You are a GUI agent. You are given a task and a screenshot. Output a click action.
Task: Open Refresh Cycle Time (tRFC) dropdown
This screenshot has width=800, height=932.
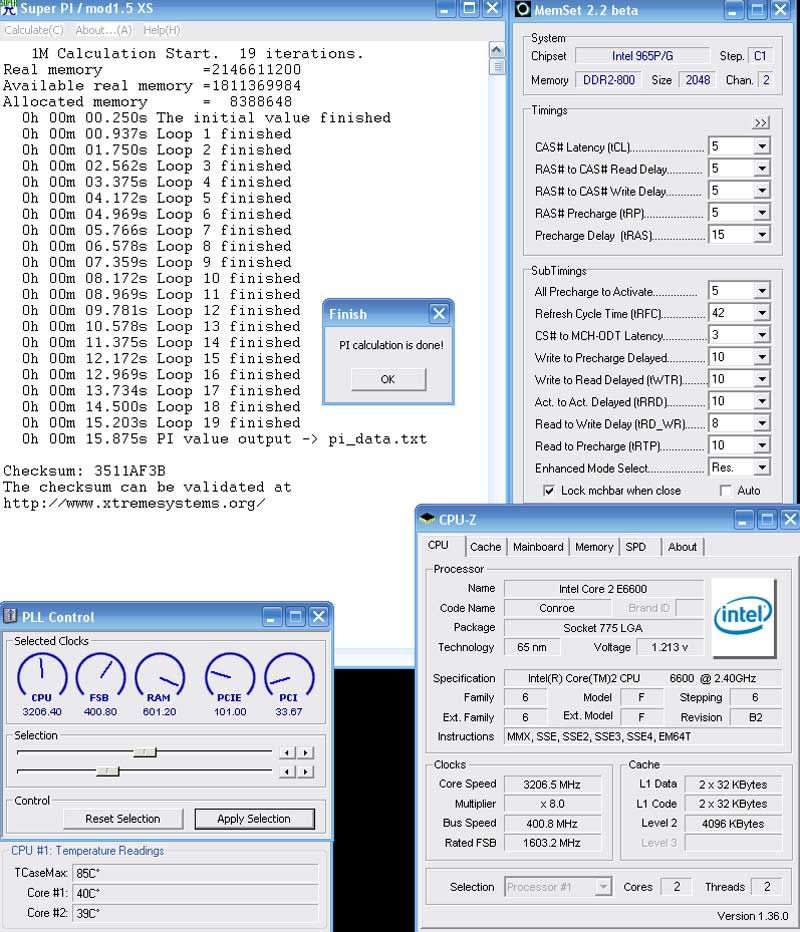pyautogui.click(x=762, y=313)
